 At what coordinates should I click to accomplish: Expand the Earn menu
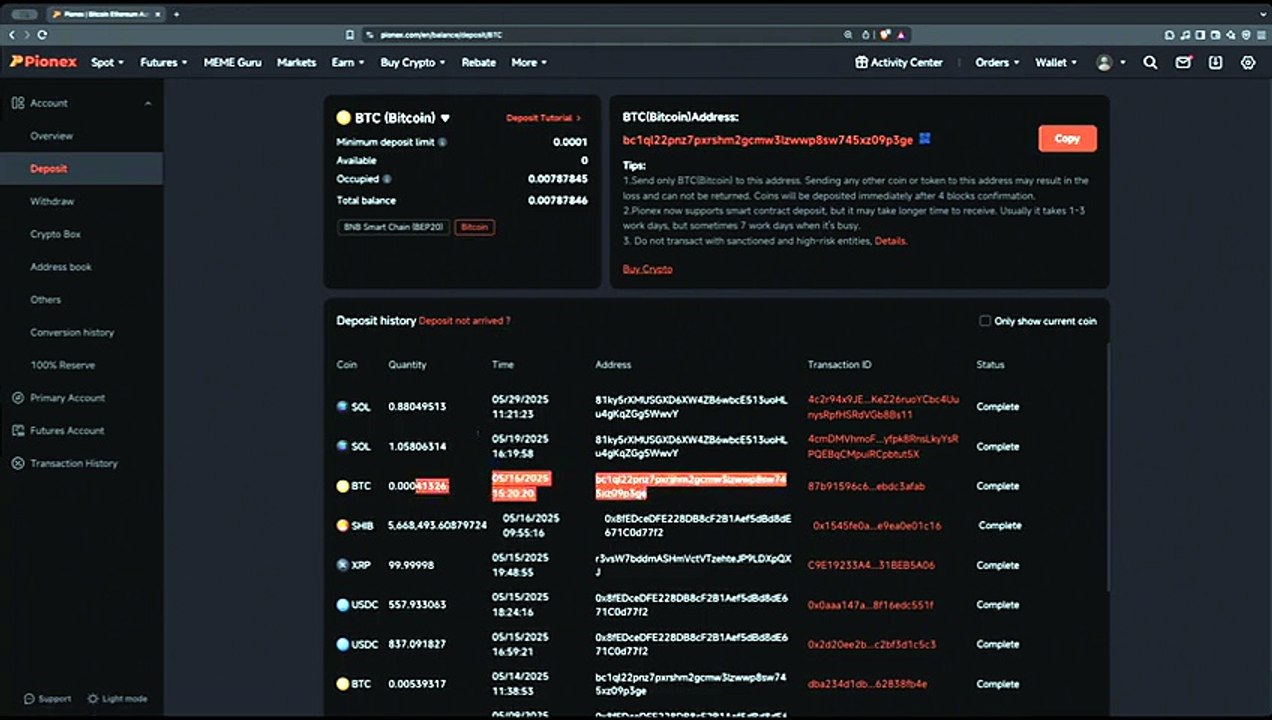tap(347, 62)
